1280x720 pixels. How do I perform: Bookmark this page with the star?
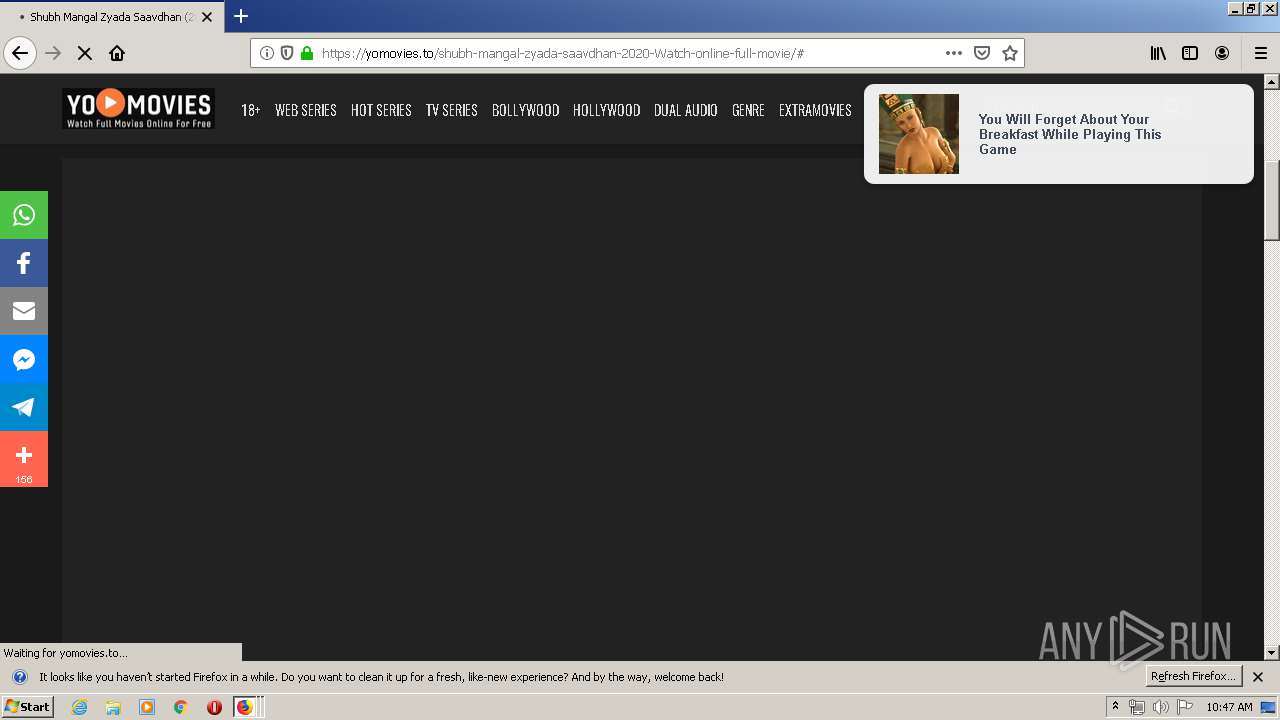pyautogui.click(x=1010, y=53)
